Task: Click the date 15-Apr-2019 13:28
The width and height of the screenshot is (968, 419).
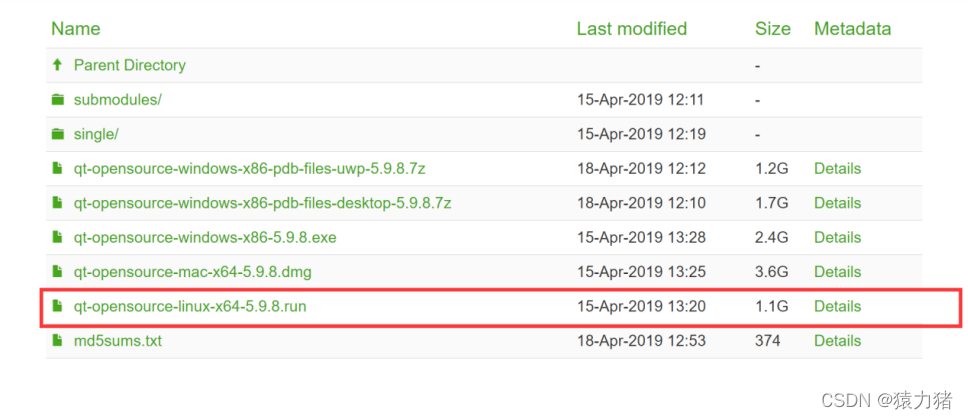Action: coord(641,238)
